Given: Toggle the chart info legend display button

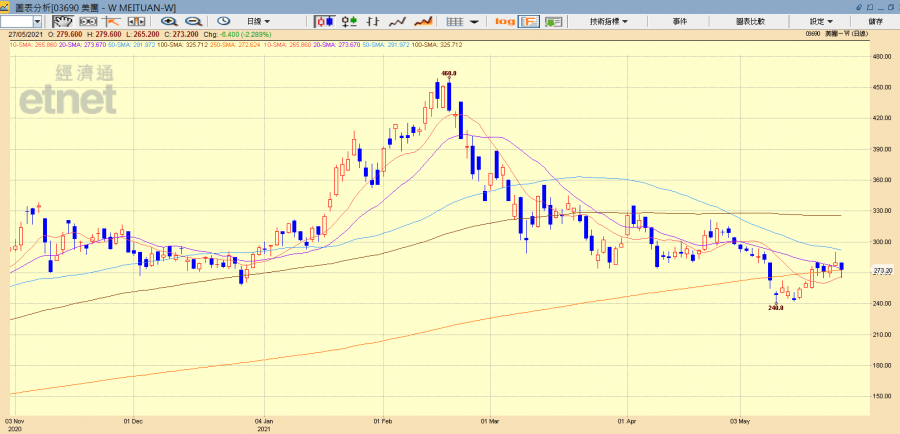Looking at the screenshot, I should pos(528,21).
